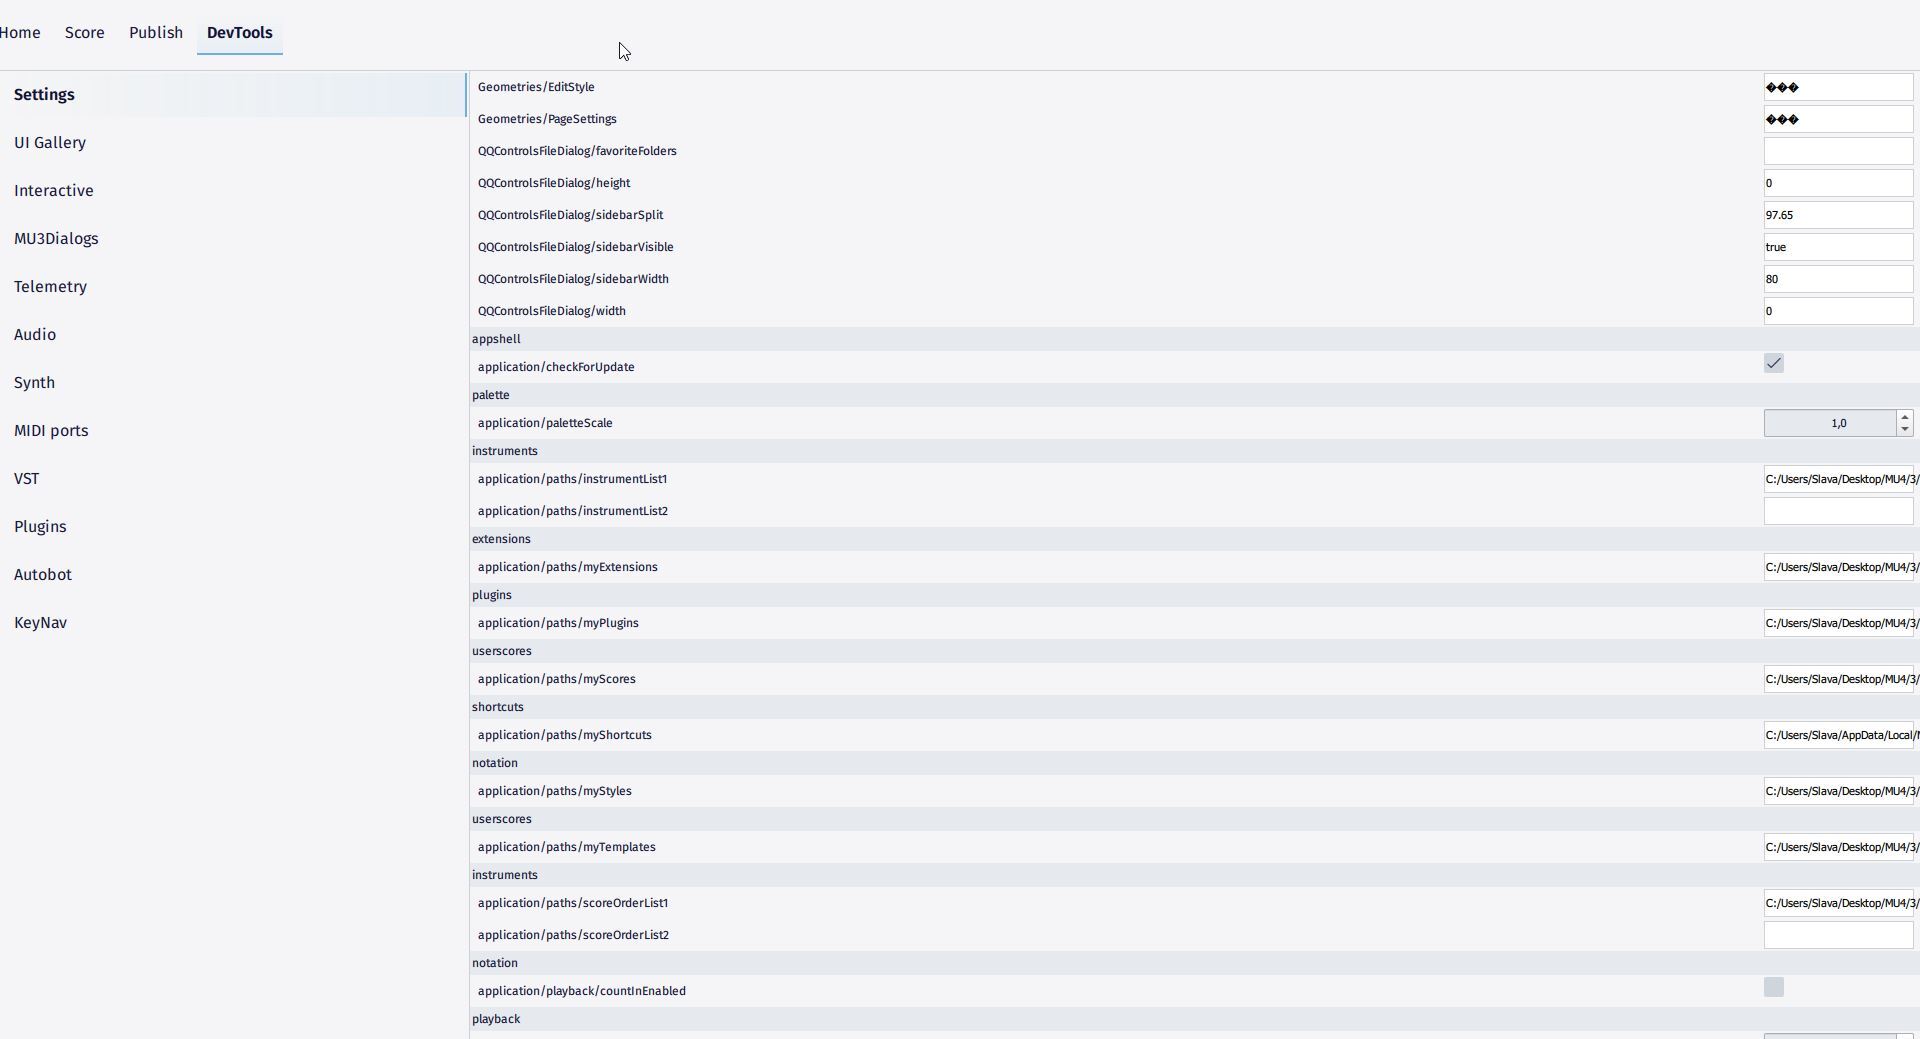
Task: Select the Synth section
Action: 35,382
